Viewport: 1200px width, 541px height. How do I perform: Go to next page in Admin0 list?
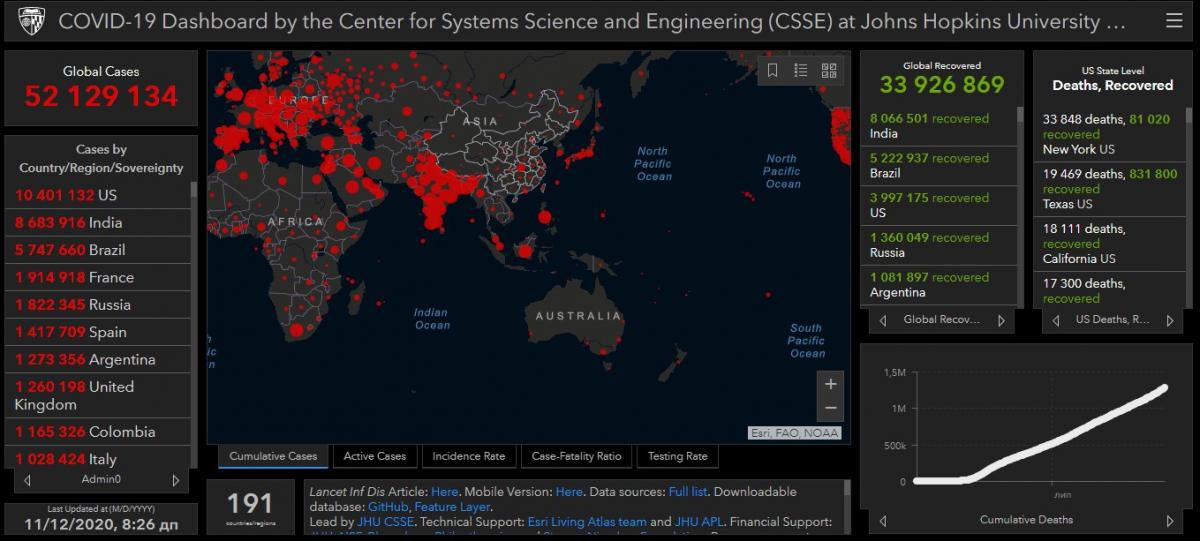pos(176,480)
